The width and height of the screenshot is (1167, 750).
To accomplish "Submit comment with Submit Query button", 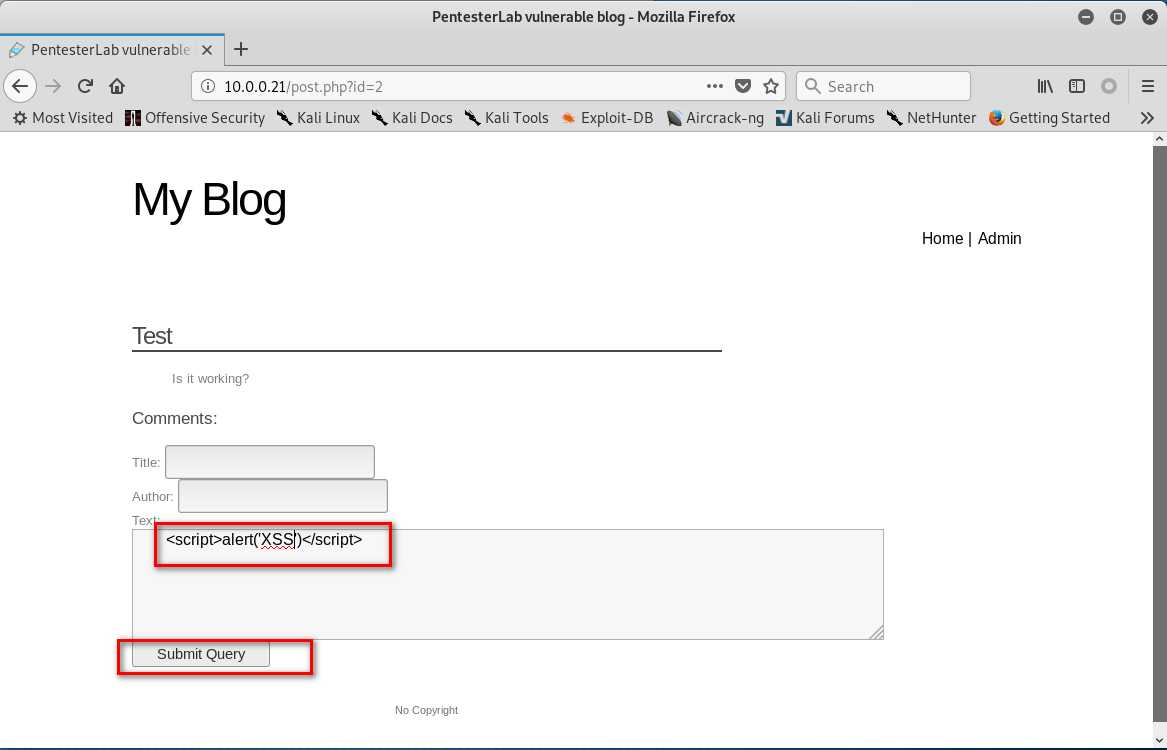I will [201, 654].
